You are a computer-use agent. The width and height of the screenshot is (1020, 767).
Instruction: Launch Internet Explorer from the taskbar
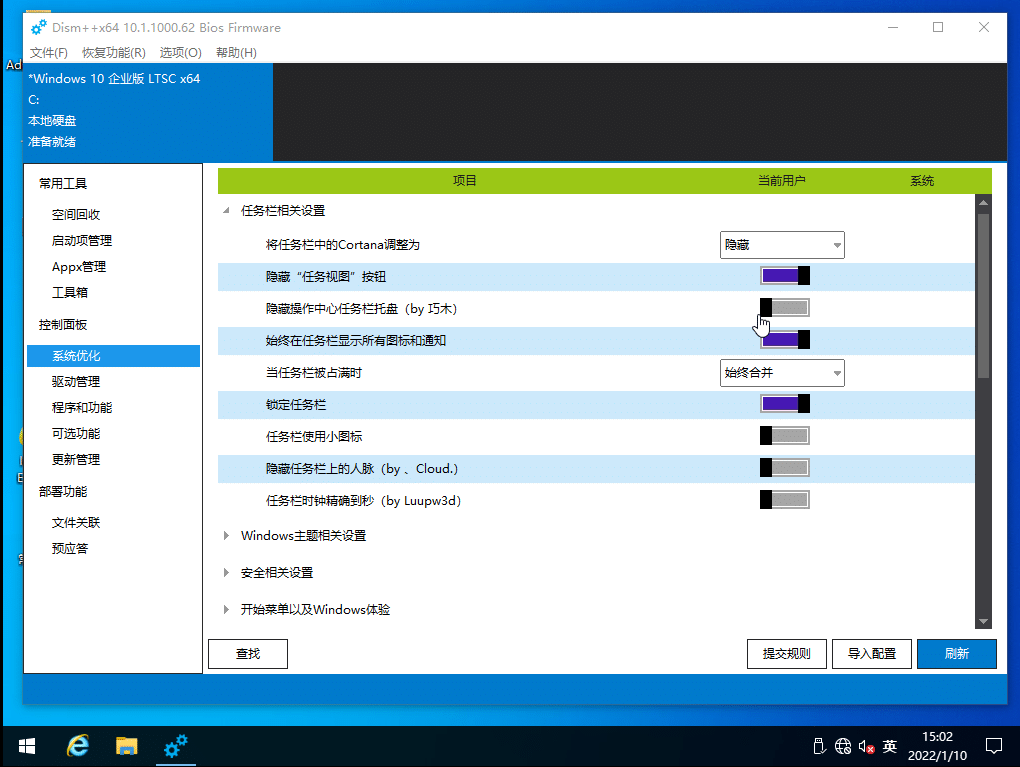(x=77, y=746)
